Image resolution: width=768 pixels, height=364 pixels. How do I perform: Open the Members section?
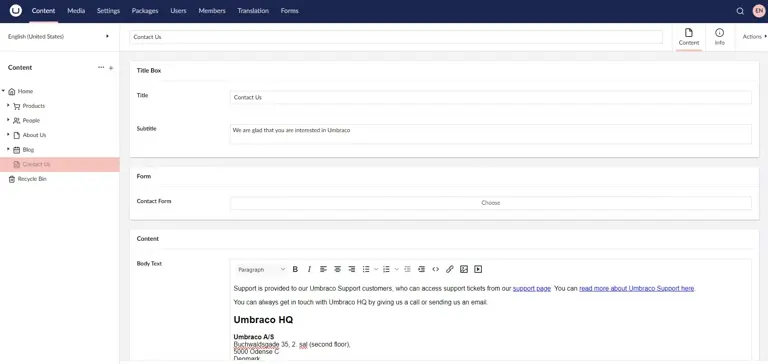click(x=212, y=11)
